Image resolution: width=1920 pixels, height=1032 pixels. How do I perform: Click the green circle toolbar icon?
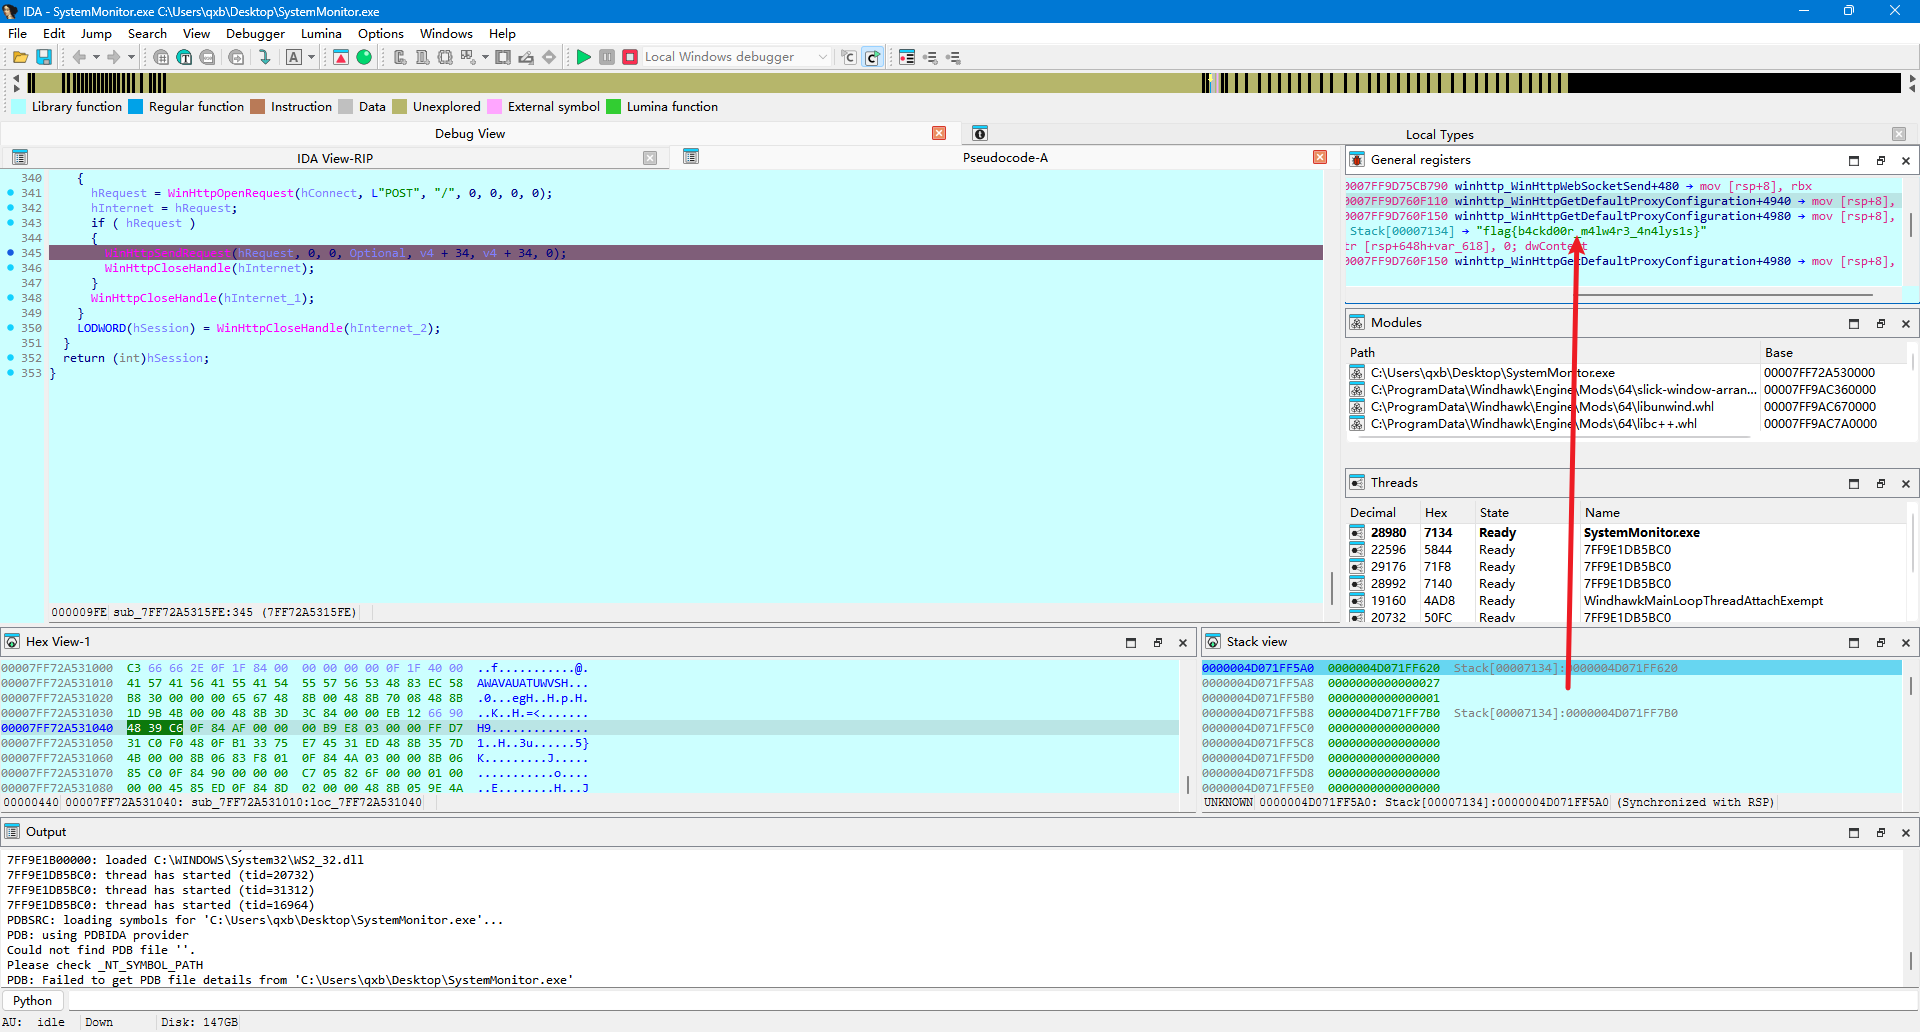point(364,57)
